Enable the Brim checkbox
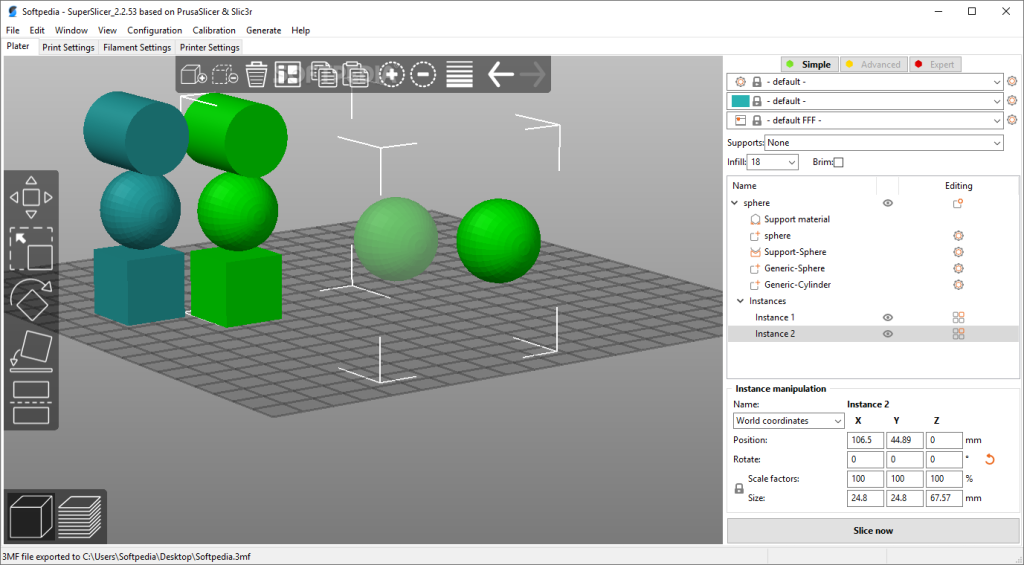Screen dimensions: 1024x565 [x=838, y=162]
